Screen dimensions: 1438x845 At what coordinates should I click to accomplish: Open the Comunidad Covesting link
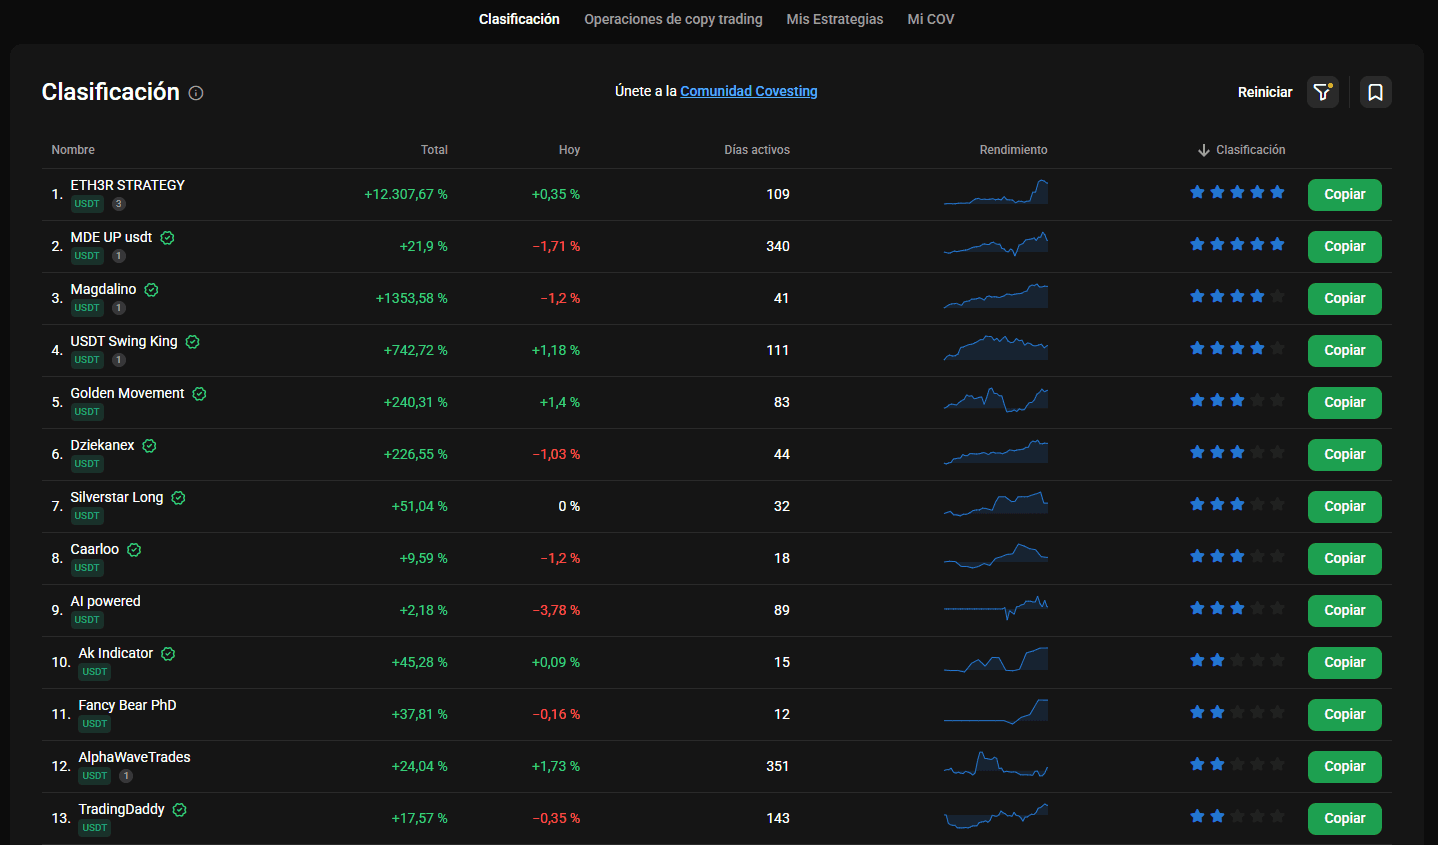(749, 91)
